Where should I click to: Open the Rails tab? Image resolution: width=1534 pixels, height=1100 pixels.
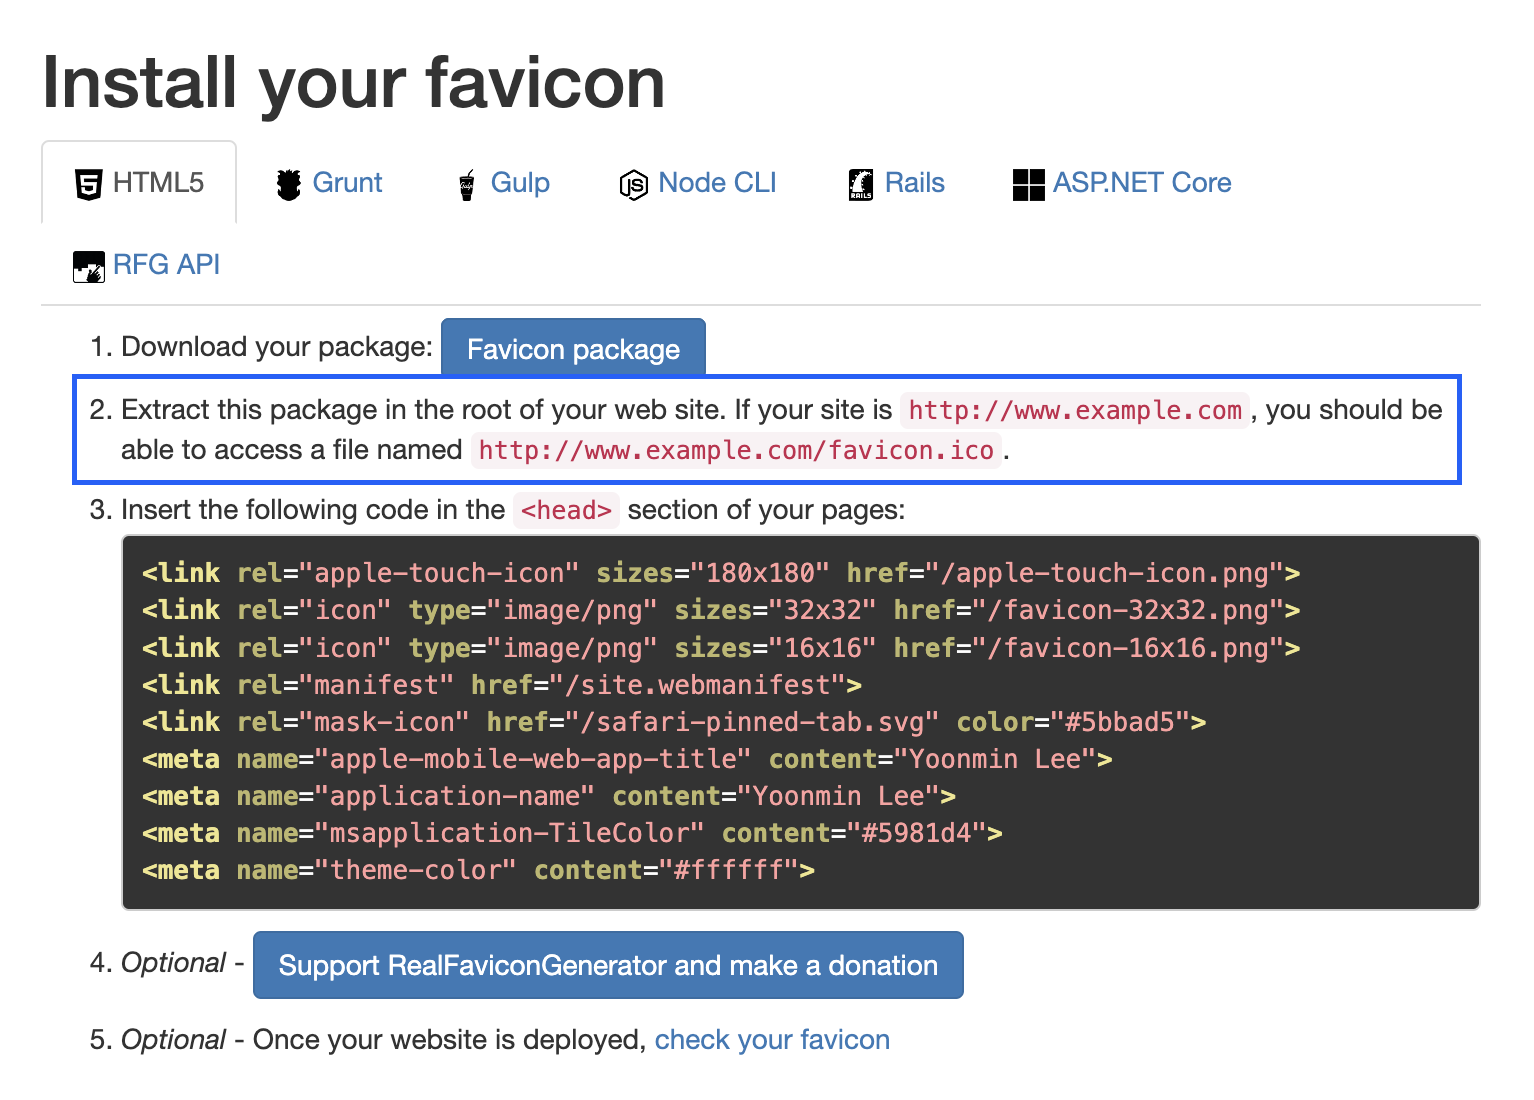point(896,183)
